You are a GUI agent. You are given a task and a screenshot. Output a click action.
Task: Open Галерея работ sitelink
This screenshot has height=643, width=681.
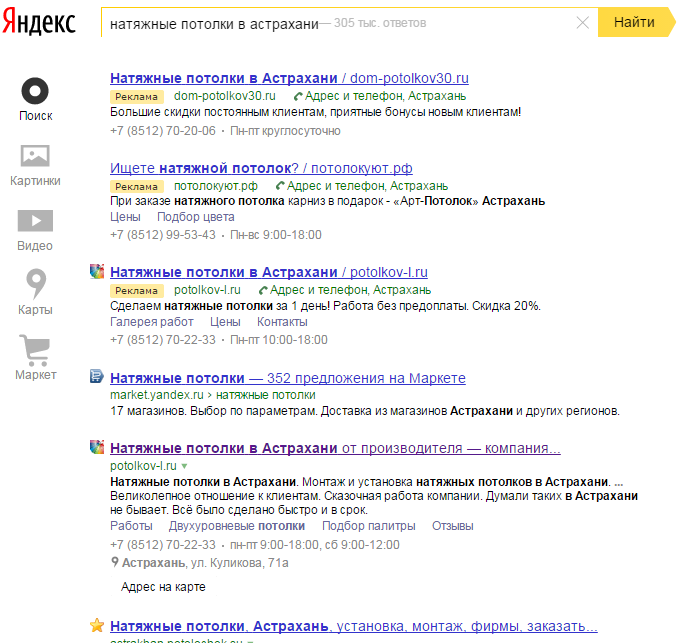pos(152,322)
